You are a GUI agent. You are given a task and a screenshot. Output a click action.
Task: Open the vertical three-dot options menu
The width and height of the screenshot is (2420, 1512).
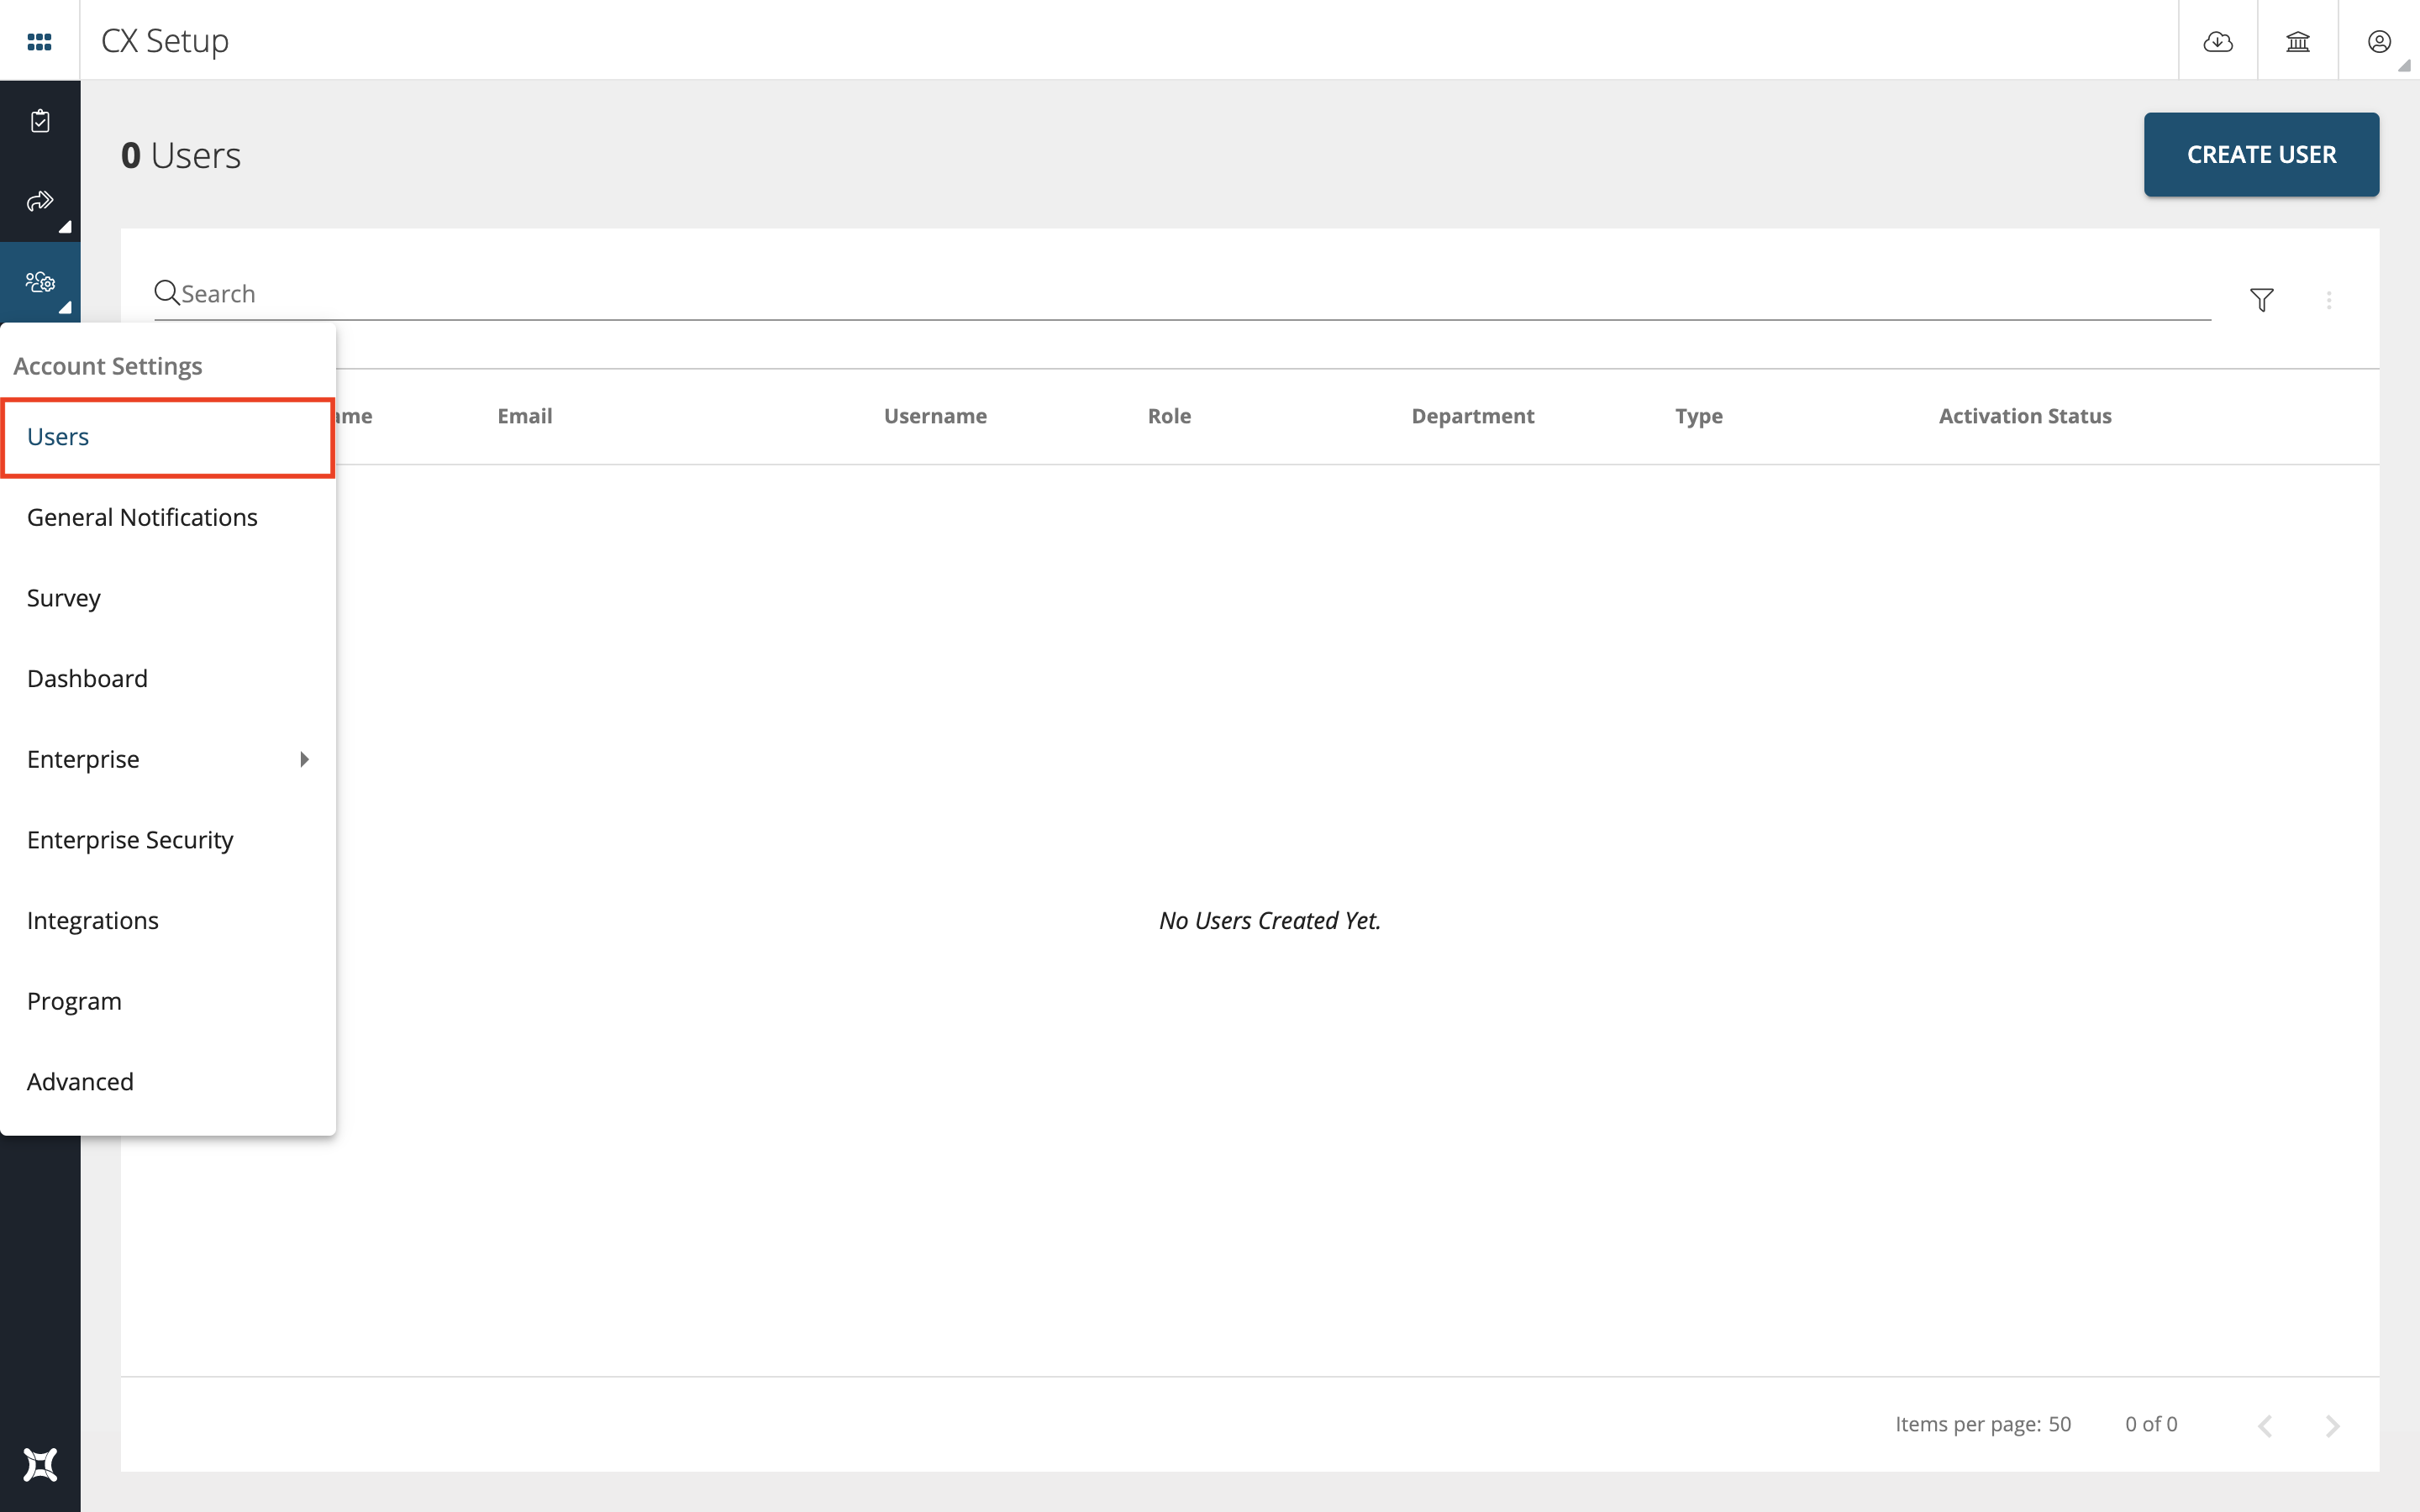(x=2328, y=299)
